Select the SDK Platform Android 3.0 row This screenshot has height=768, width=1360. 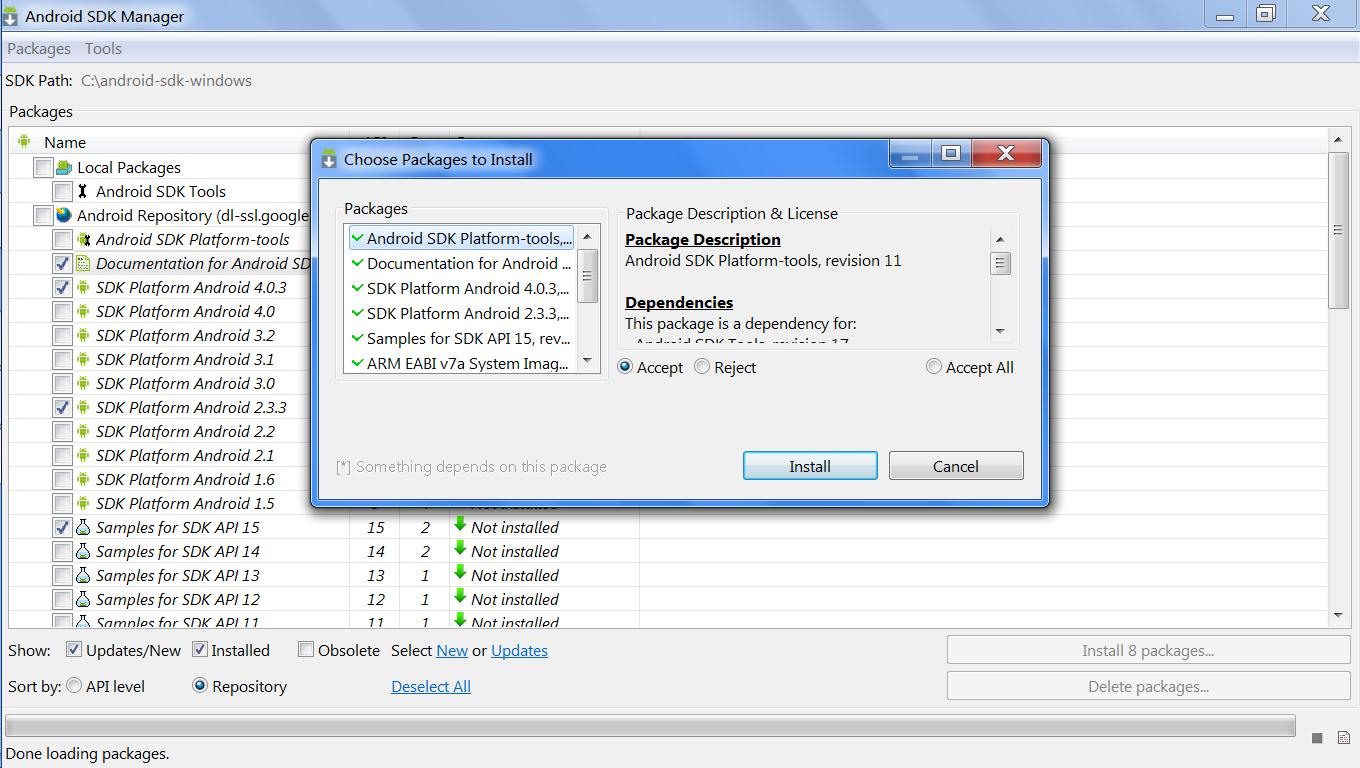coord(185,383)
